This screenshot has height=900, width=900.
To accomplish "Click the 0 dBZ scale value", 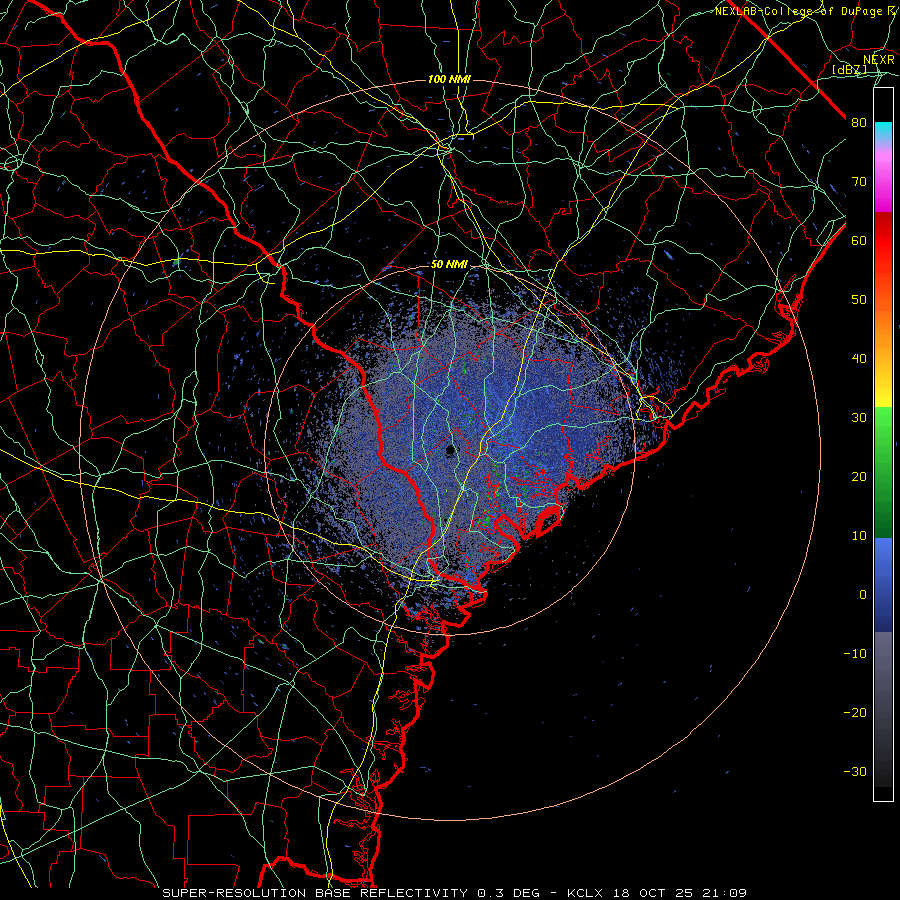I will (863, 595).
